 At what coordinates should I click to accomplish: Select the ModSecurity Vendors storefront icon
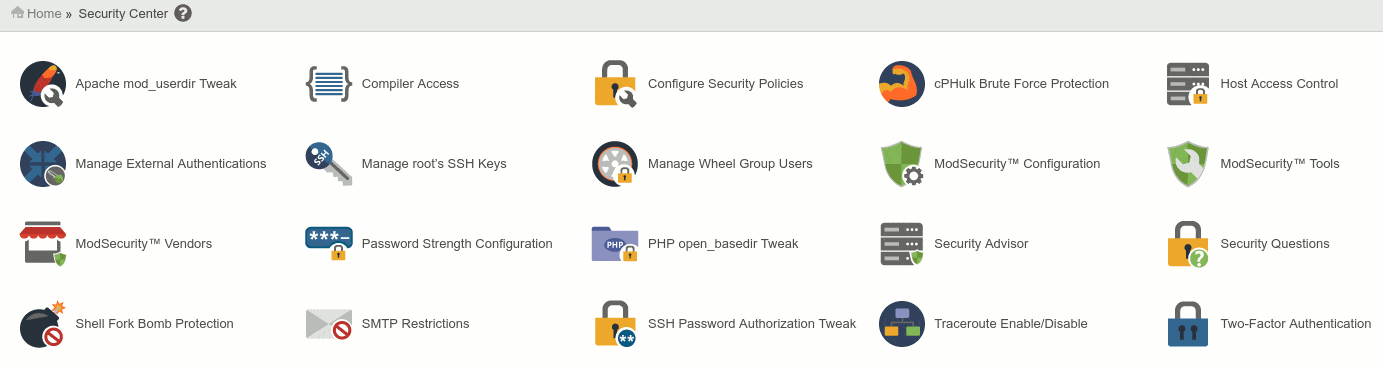[x=42, y=244]
